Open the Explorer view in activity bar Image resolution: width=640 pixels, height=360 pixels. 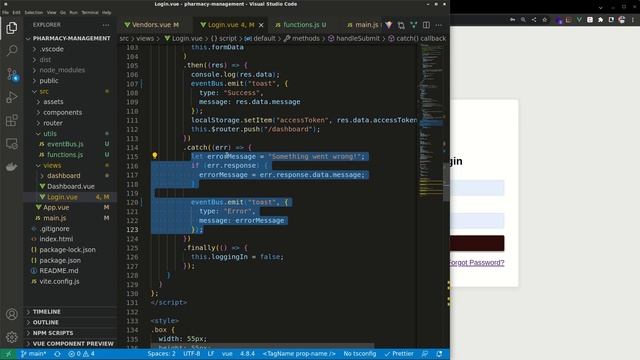[x=12, y=28]
